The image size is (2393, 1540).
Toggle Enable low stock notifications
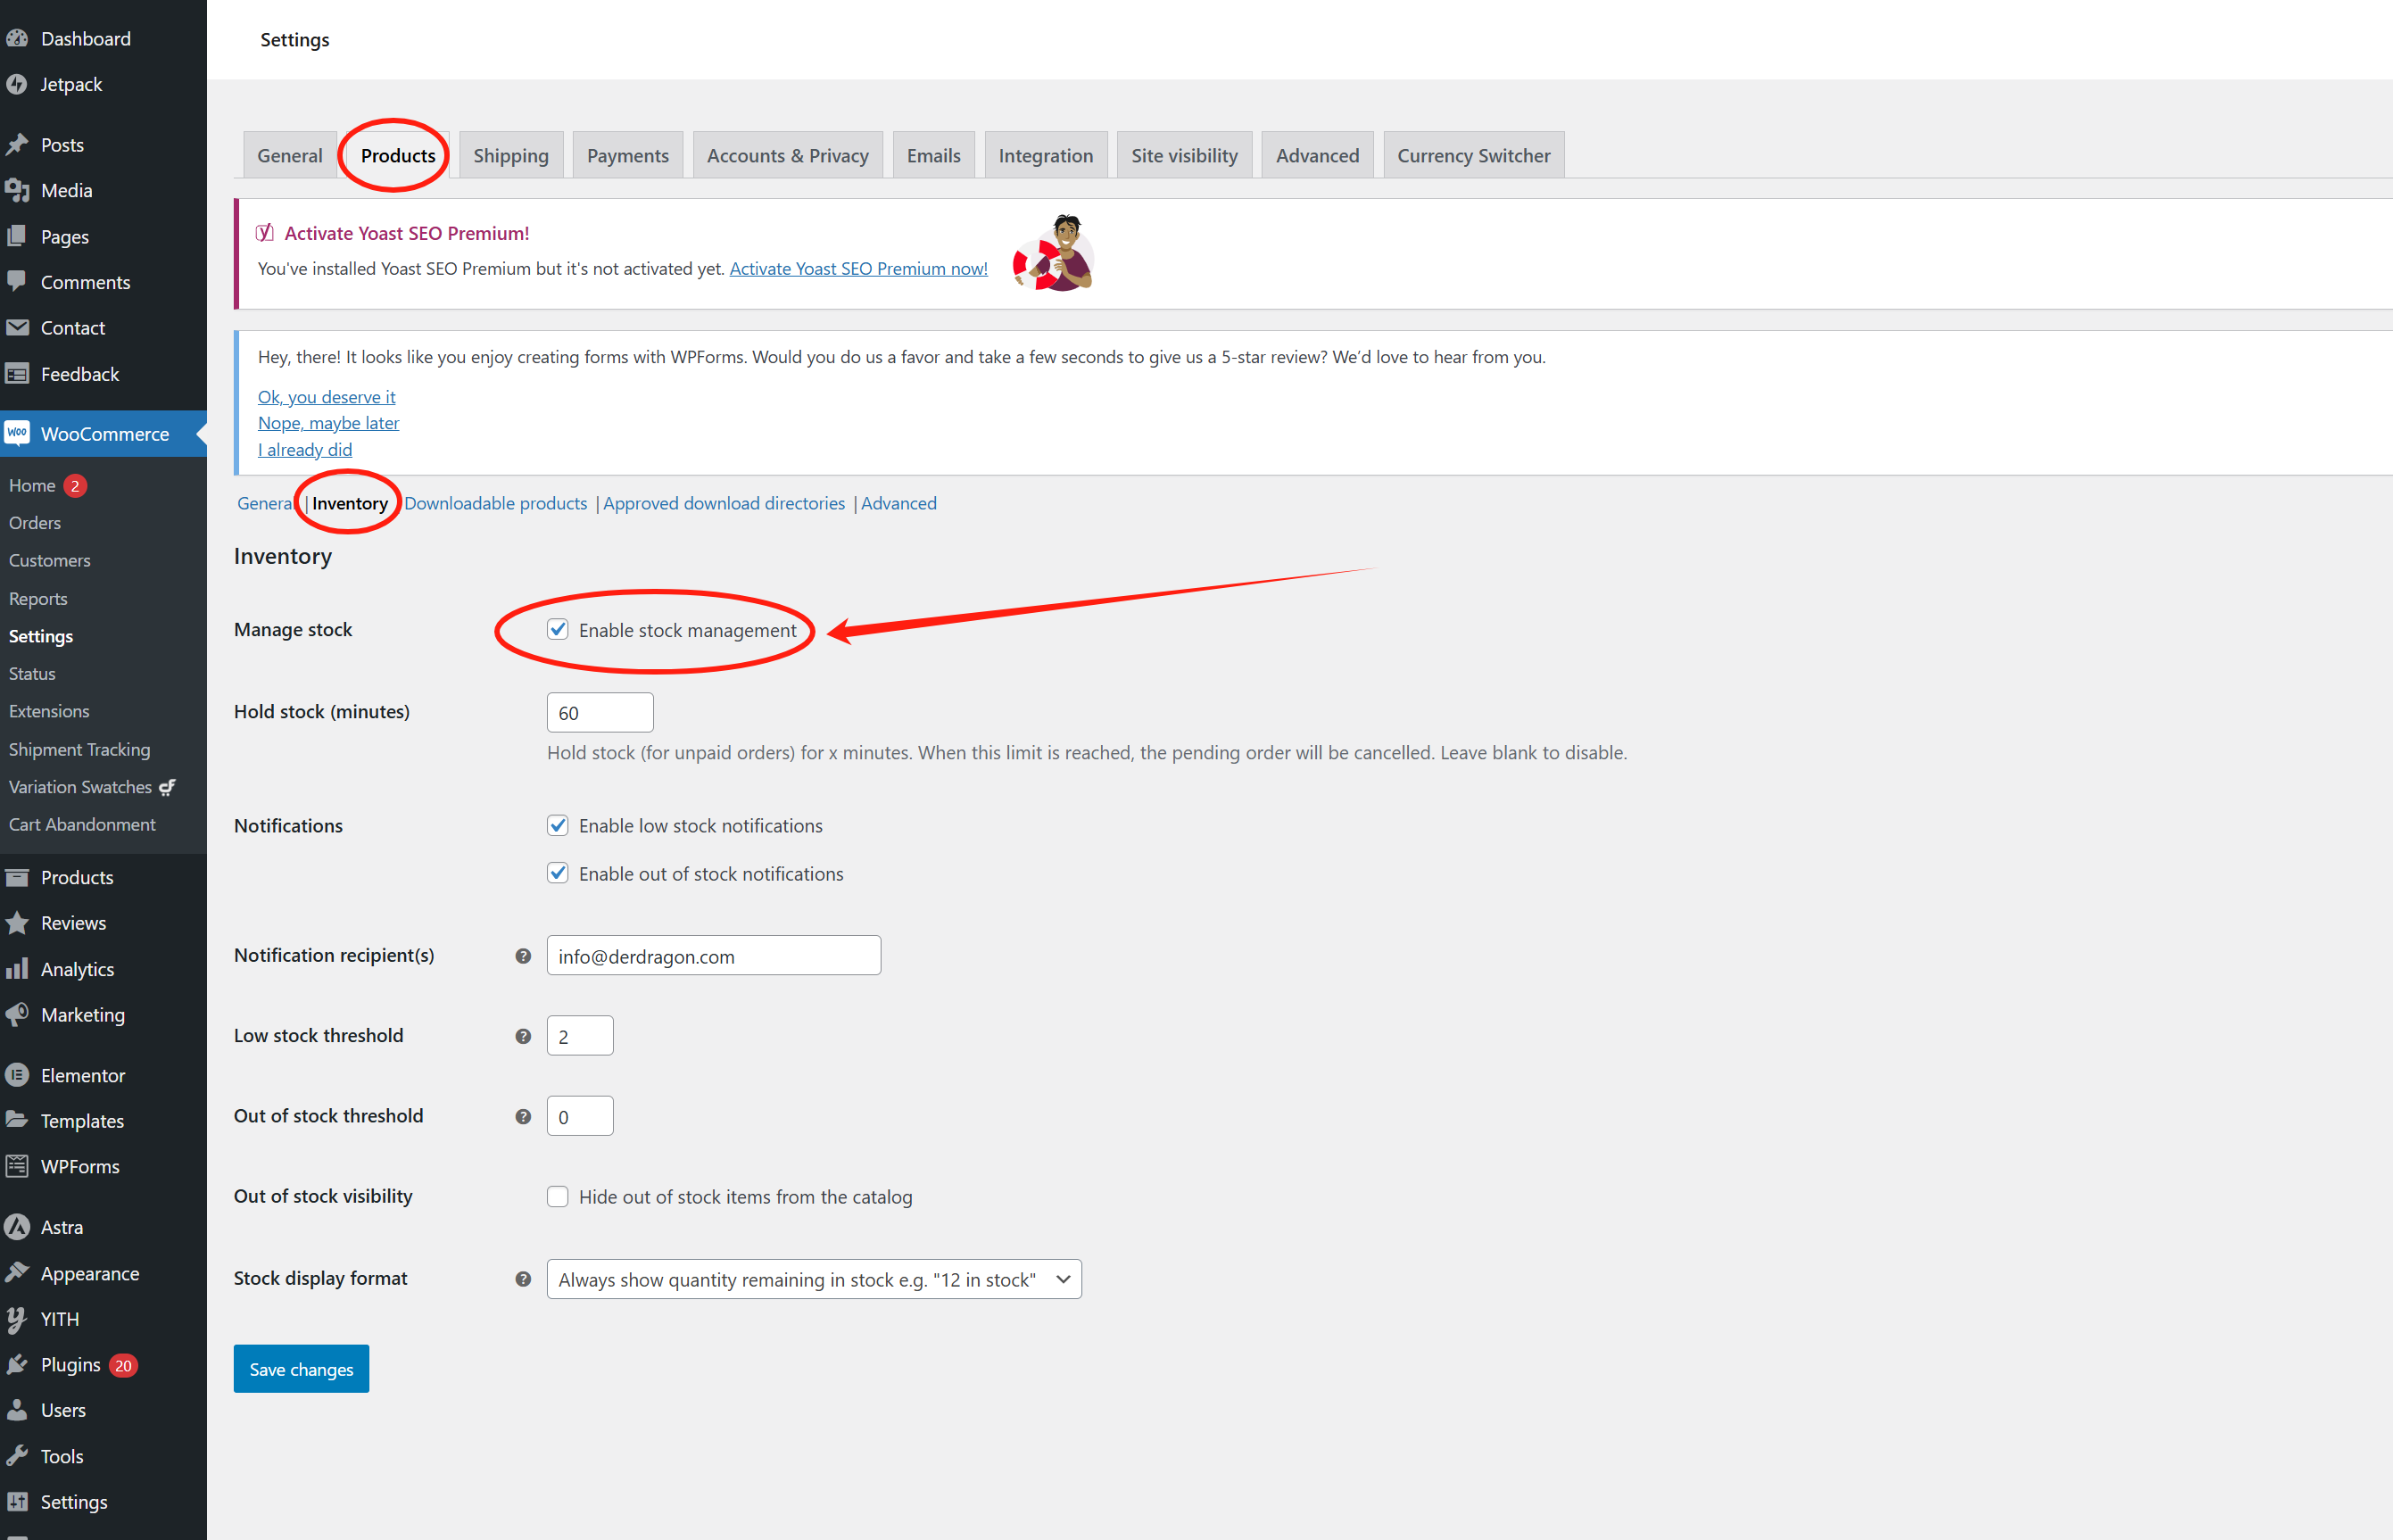(x=558, y=826)
